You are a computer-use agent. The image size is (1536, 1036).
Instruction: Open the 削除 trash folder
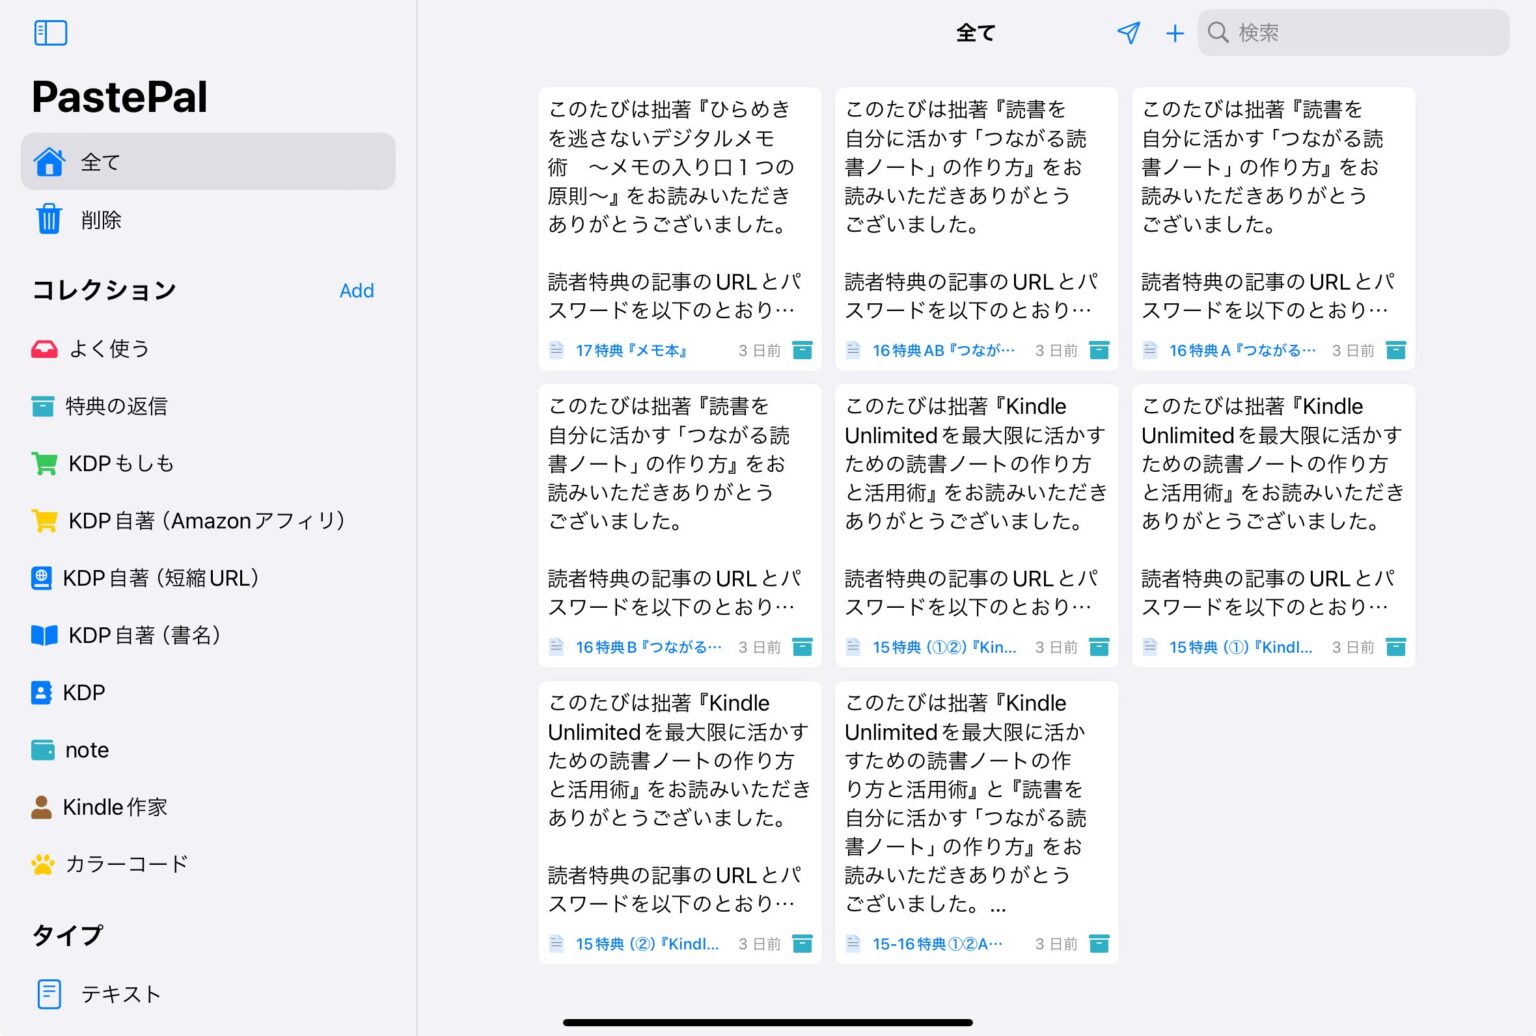click(x=101, y=220)
